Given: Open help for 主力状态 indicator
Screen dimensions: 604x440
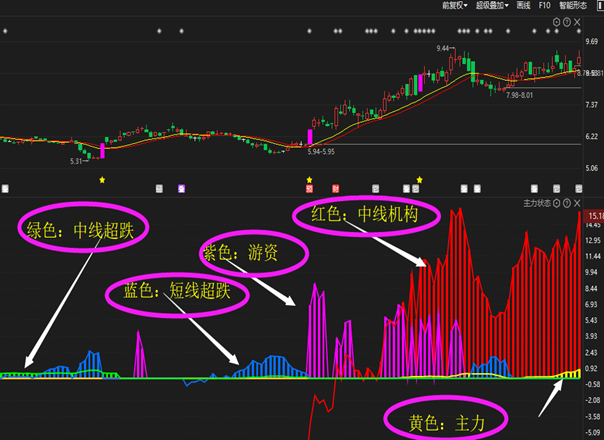Looking at the screenshot, I should (567, 203).
